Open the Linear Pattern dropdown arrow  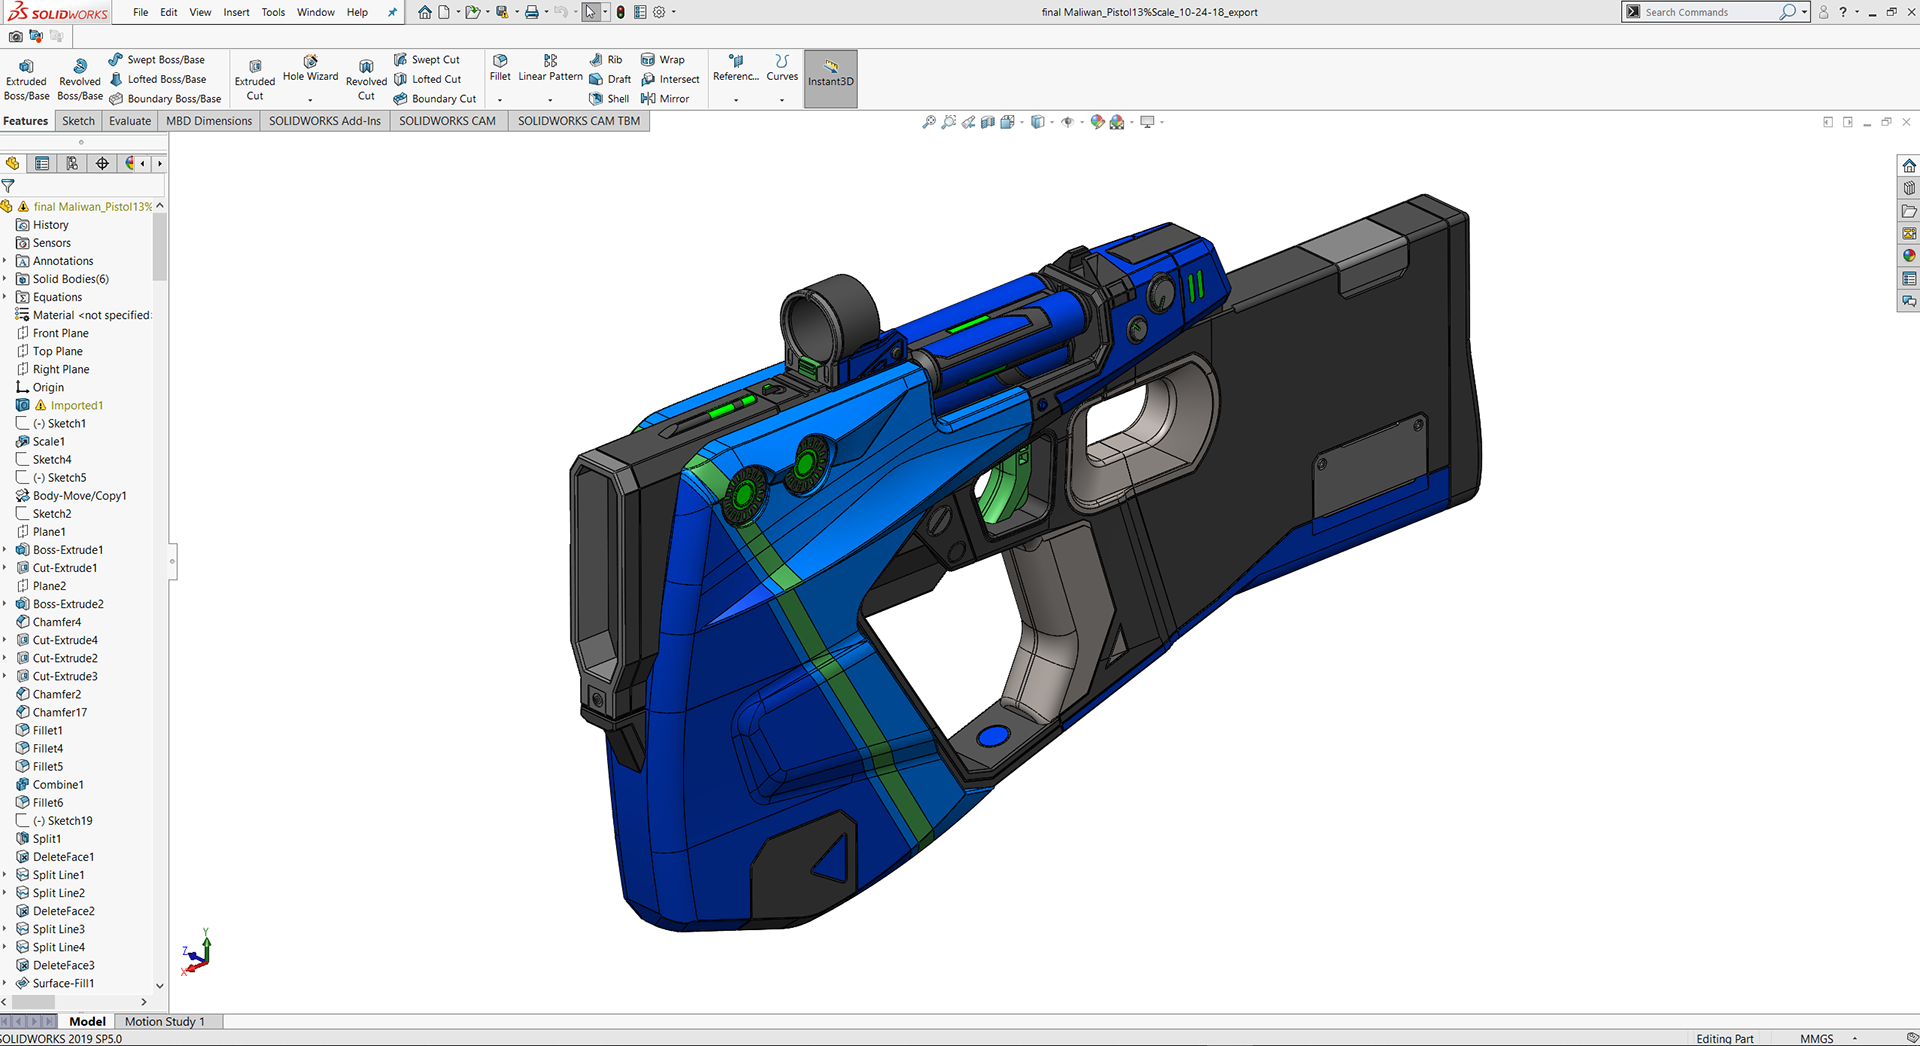coord(550,100)
